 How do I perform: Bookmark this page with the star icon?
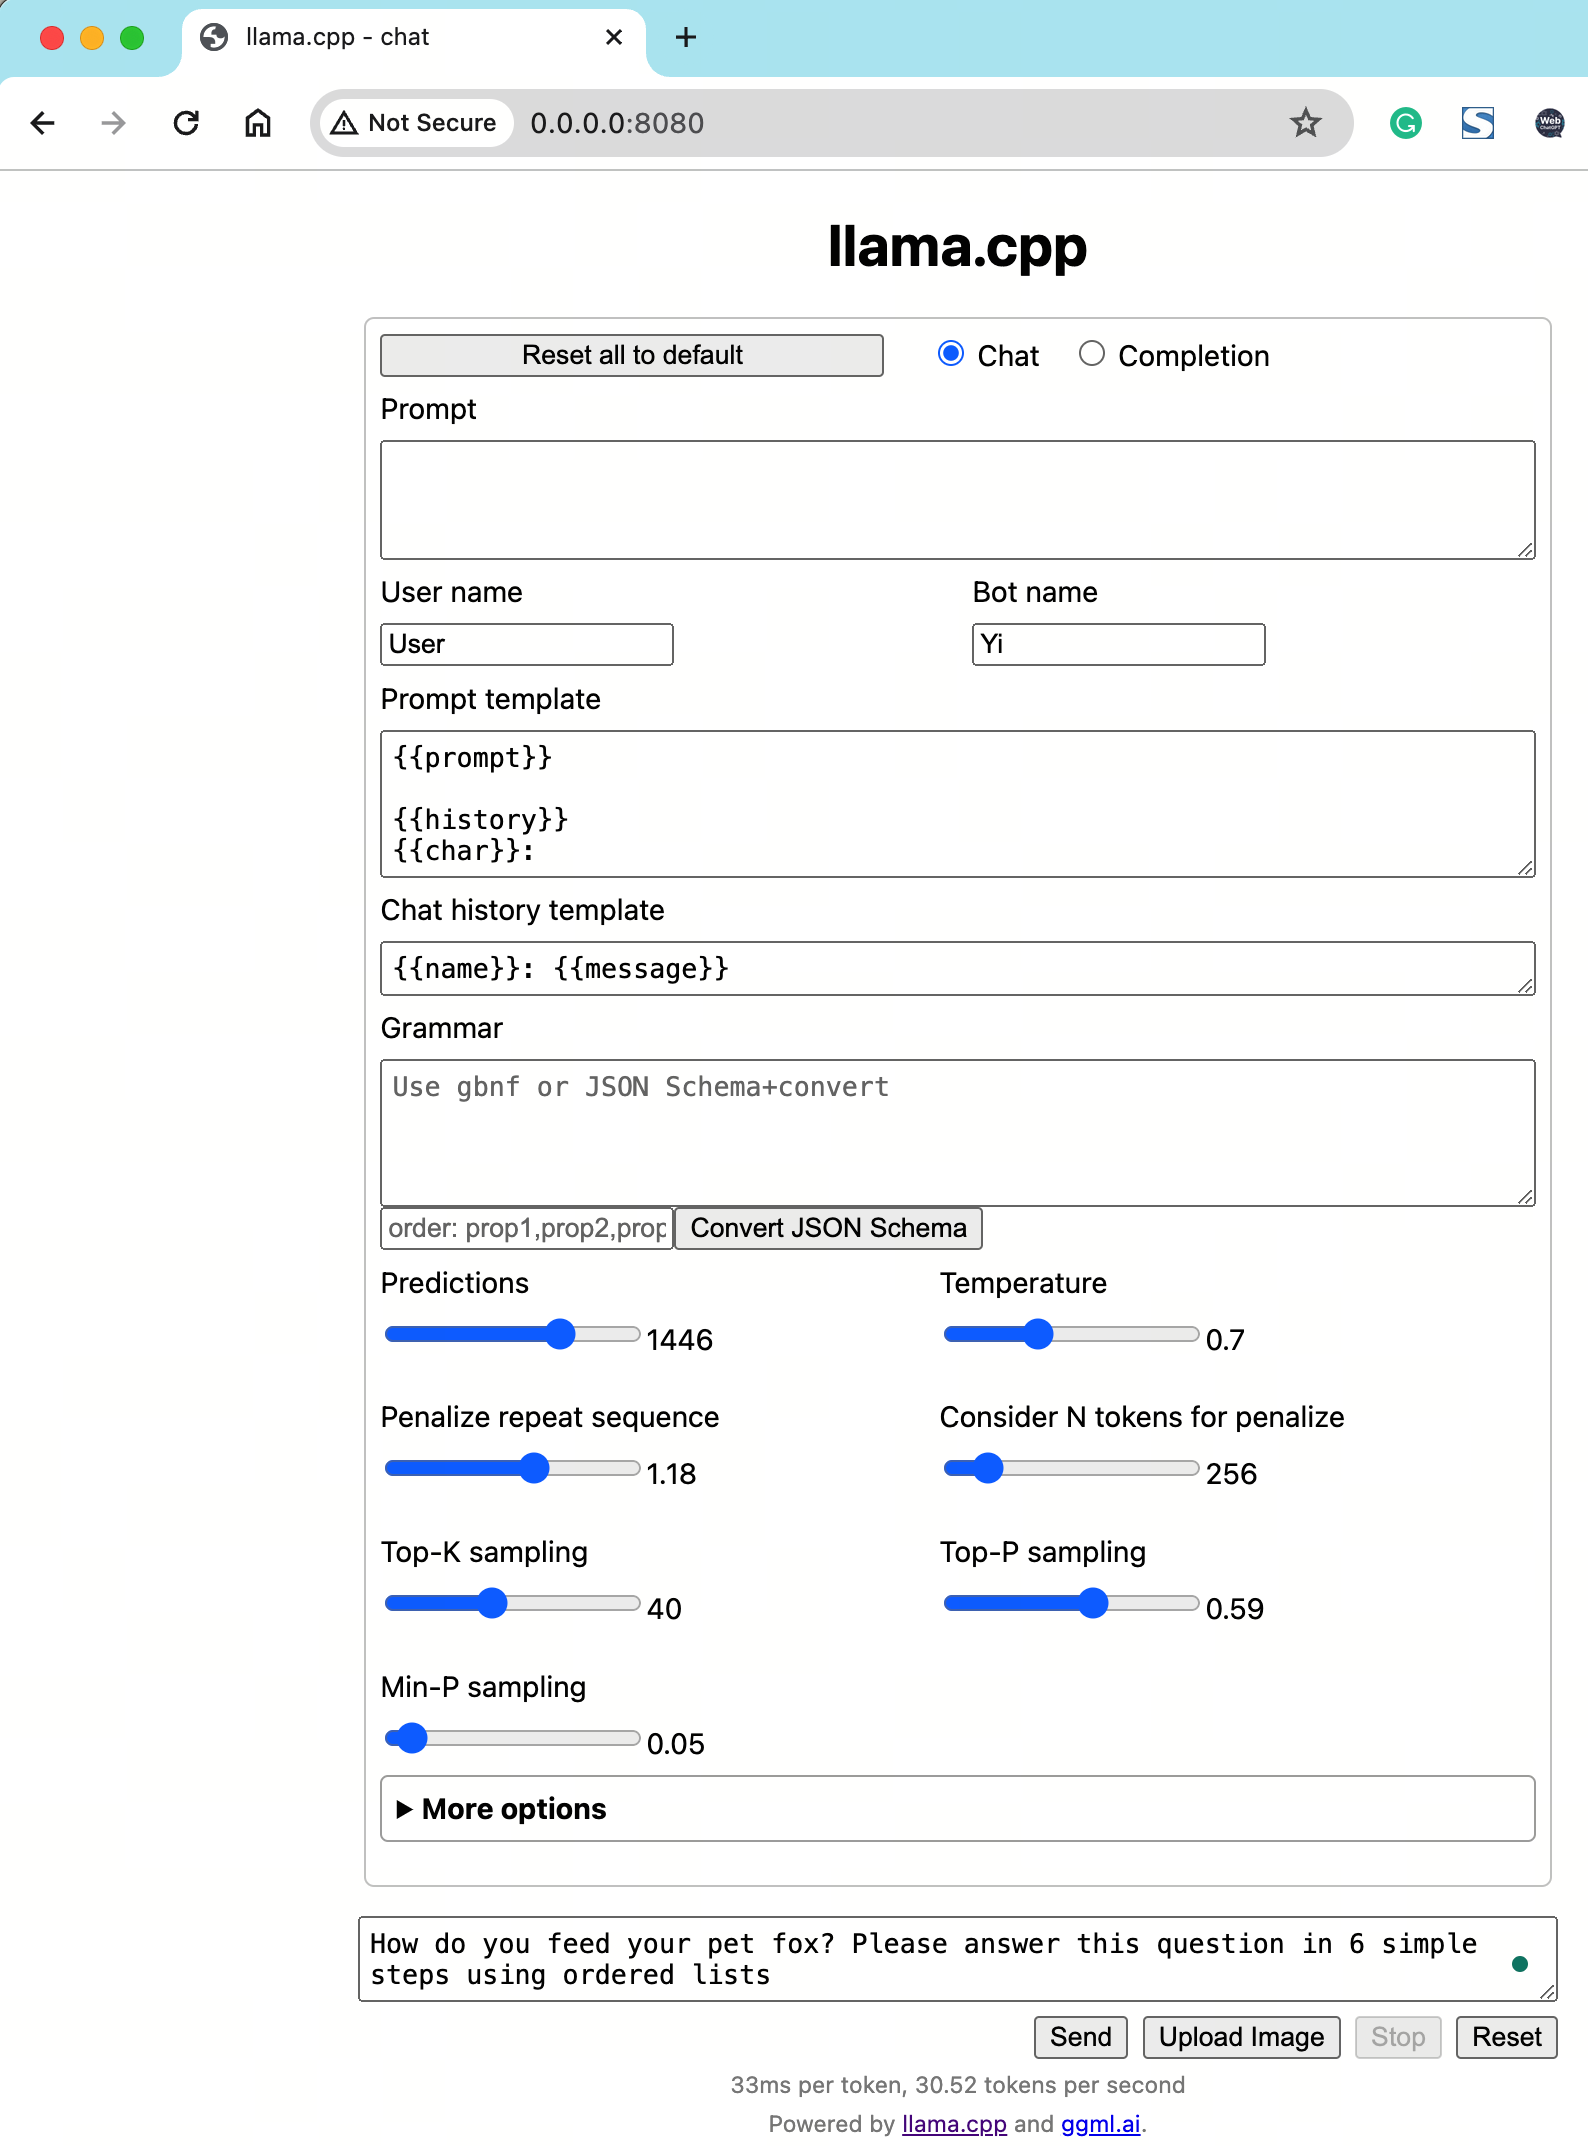pos(1305,123)
